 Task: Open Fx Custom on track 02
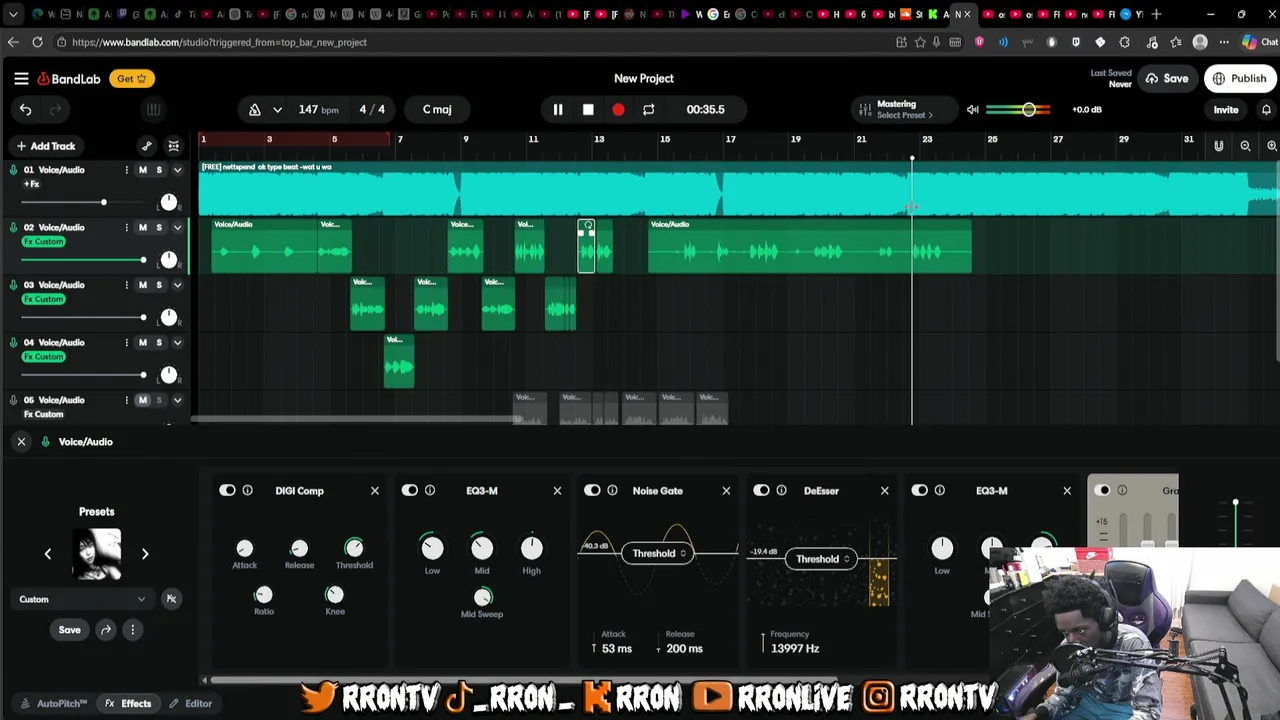(x=44, y=242)
